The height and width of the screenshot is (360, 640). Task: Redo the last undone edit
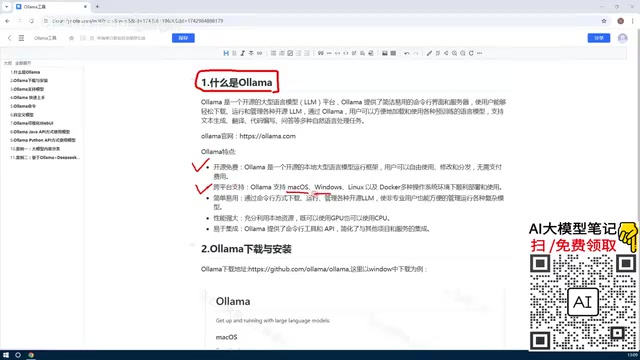(416, 53)
